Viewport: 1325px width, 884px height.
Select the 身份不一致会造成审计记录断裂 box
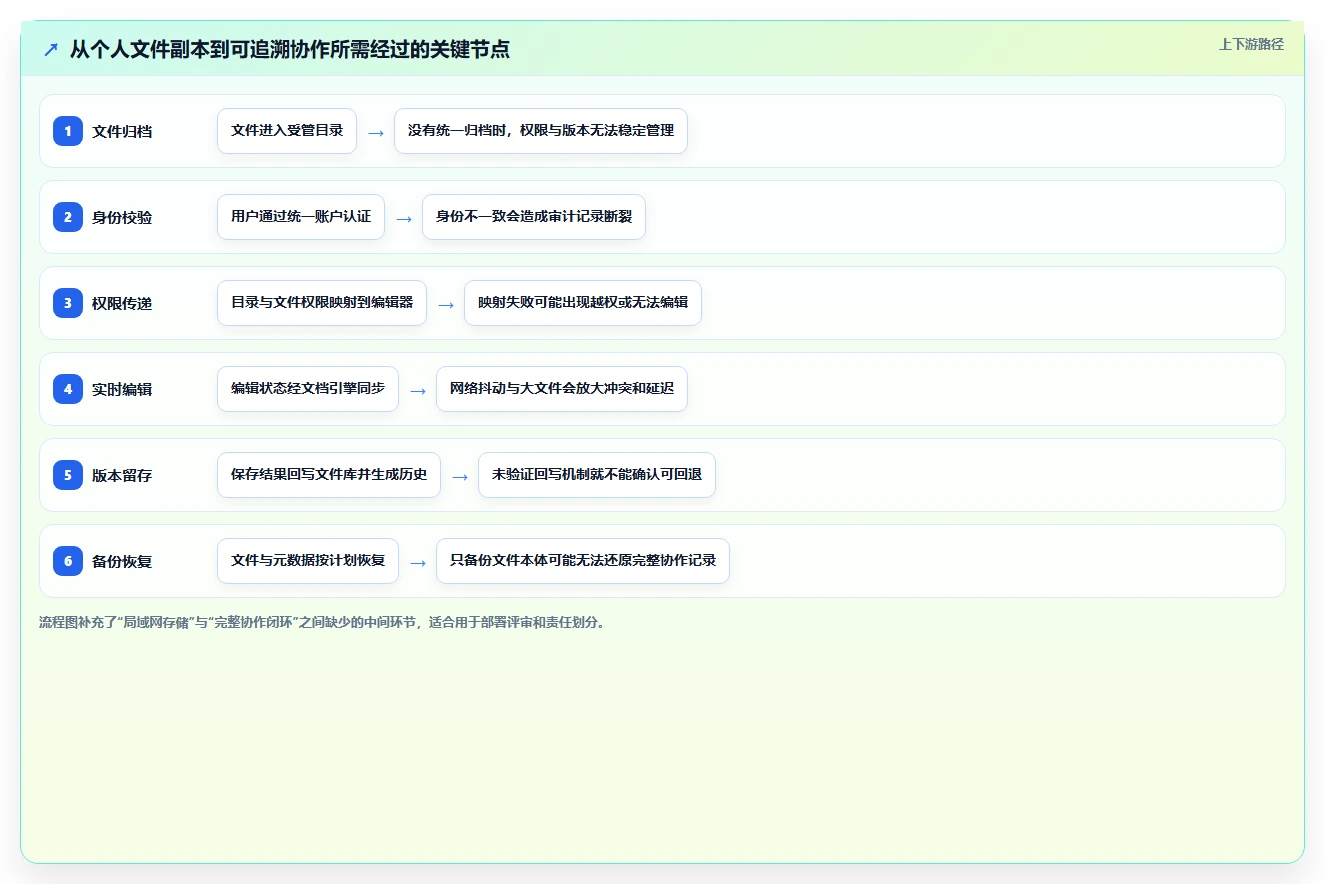[x=534, y=217]
